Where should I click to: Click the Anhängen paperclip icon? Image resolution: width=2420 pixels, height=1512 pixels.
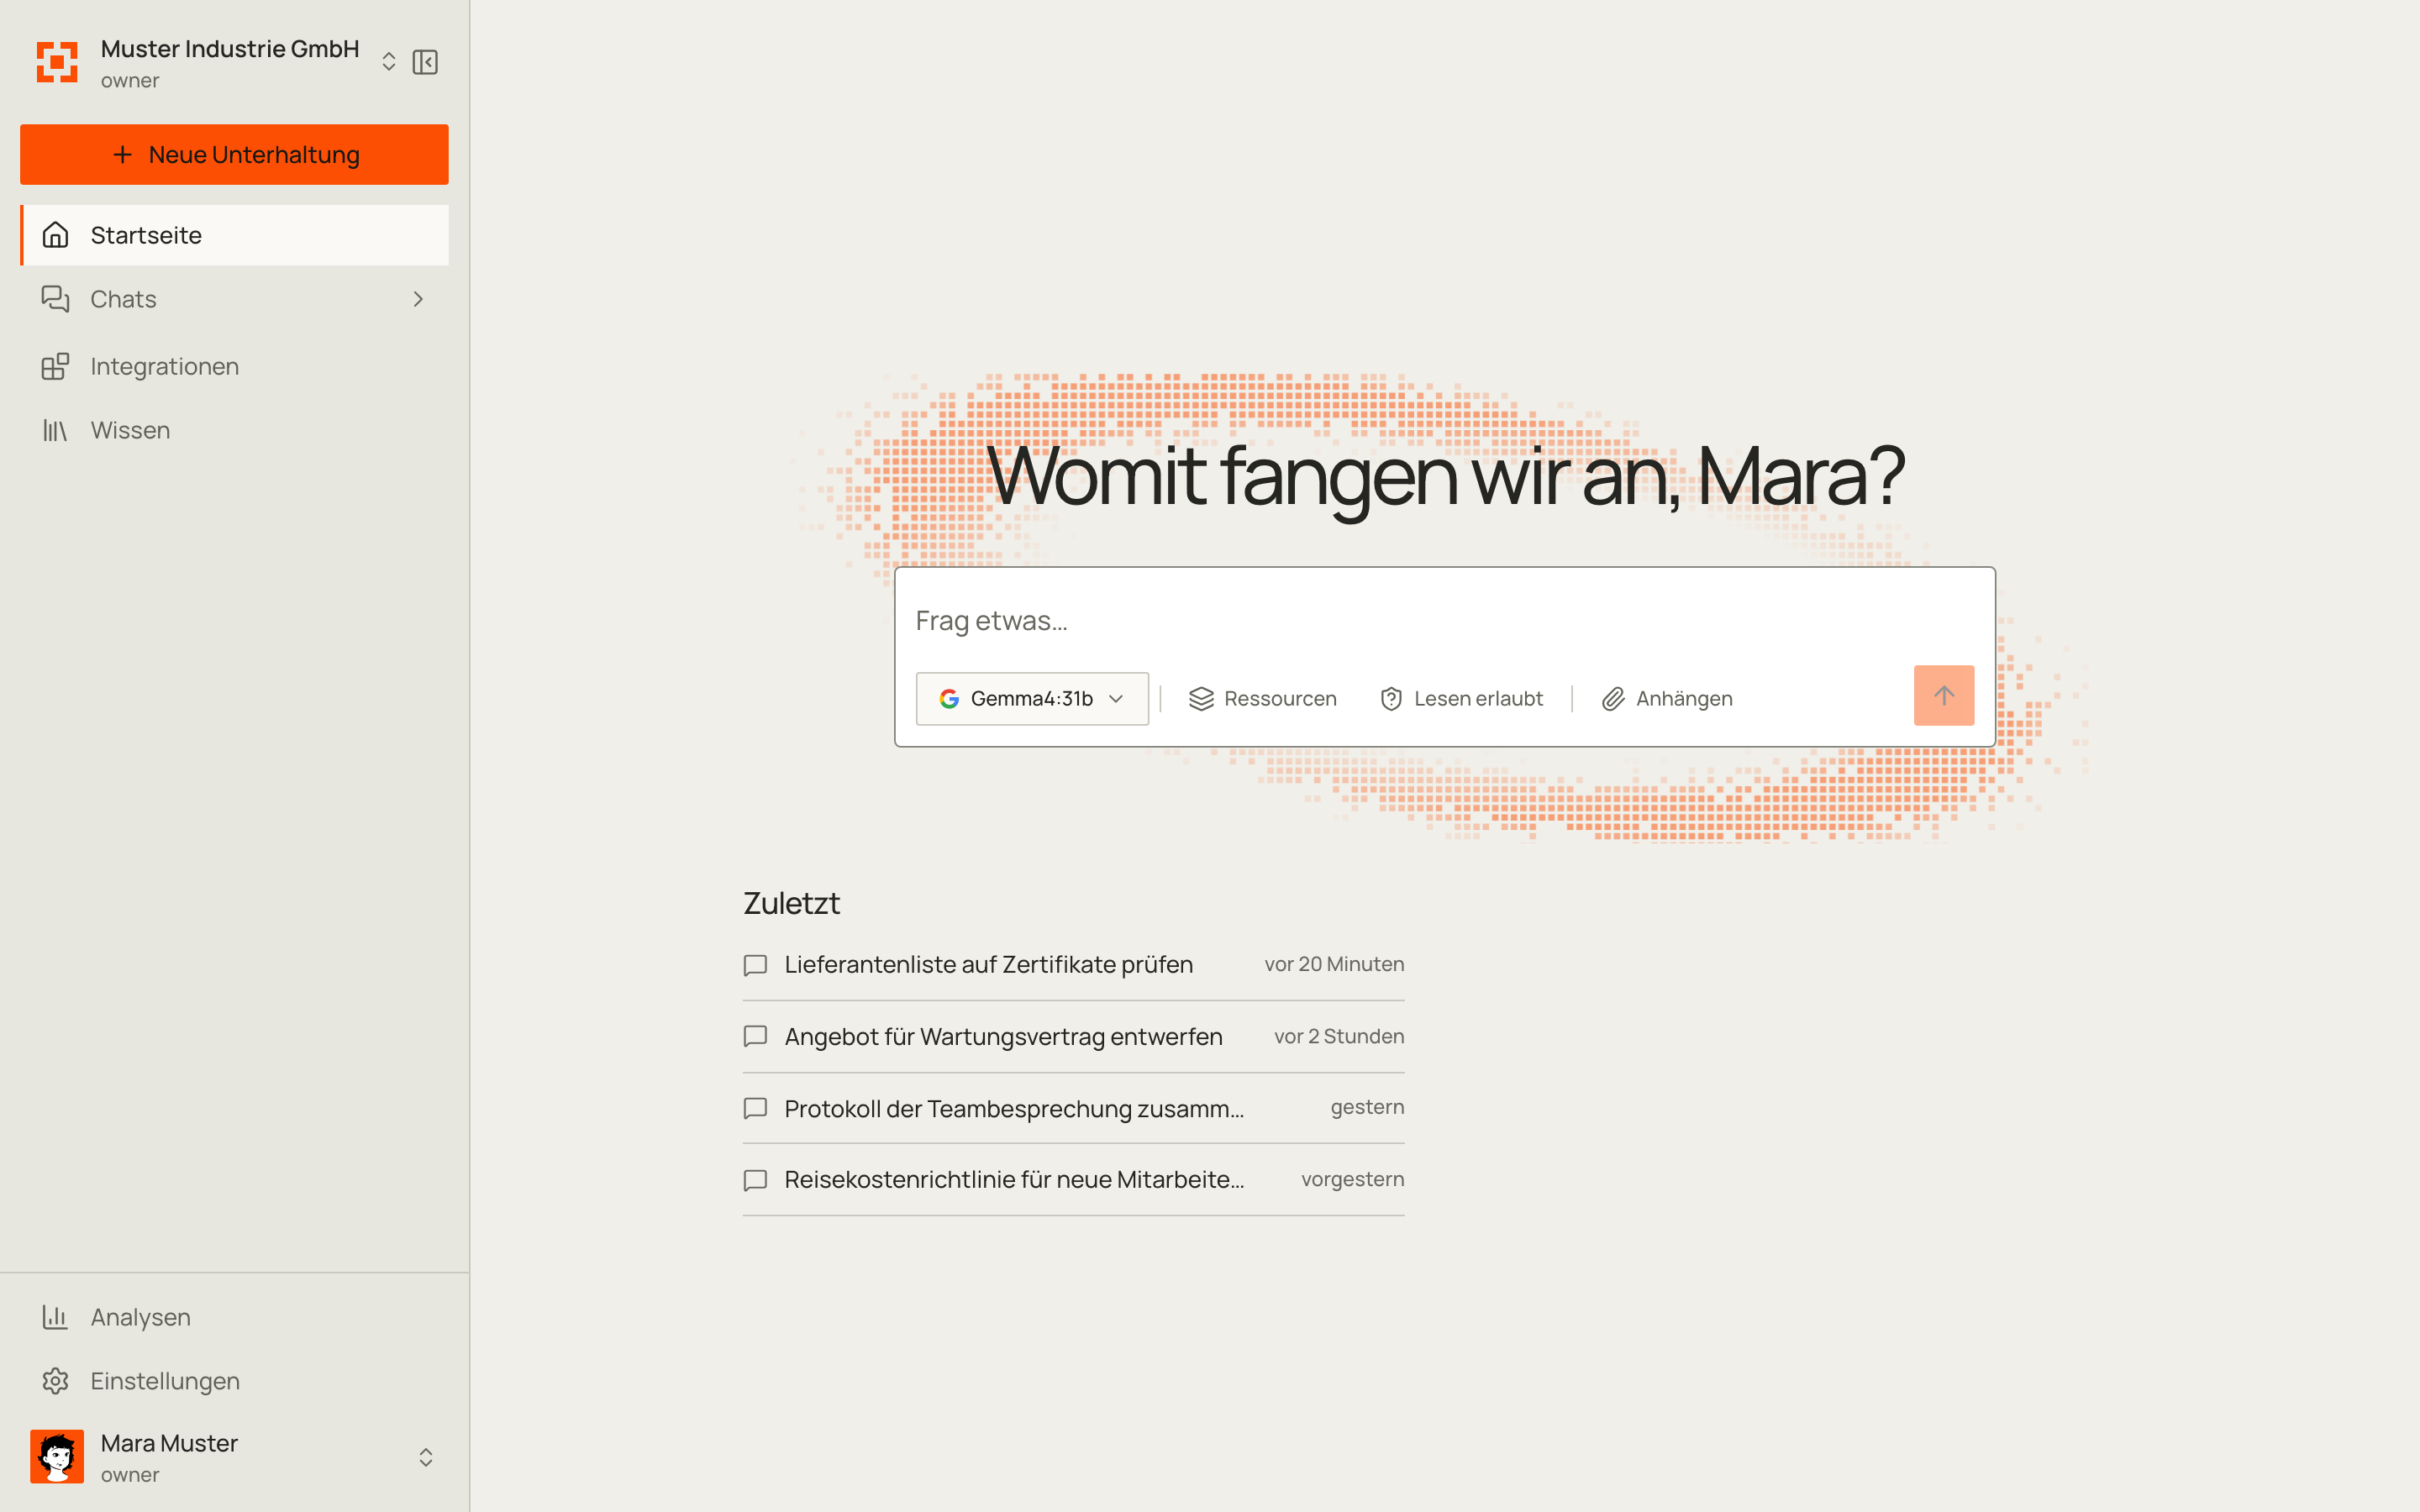1613,699
